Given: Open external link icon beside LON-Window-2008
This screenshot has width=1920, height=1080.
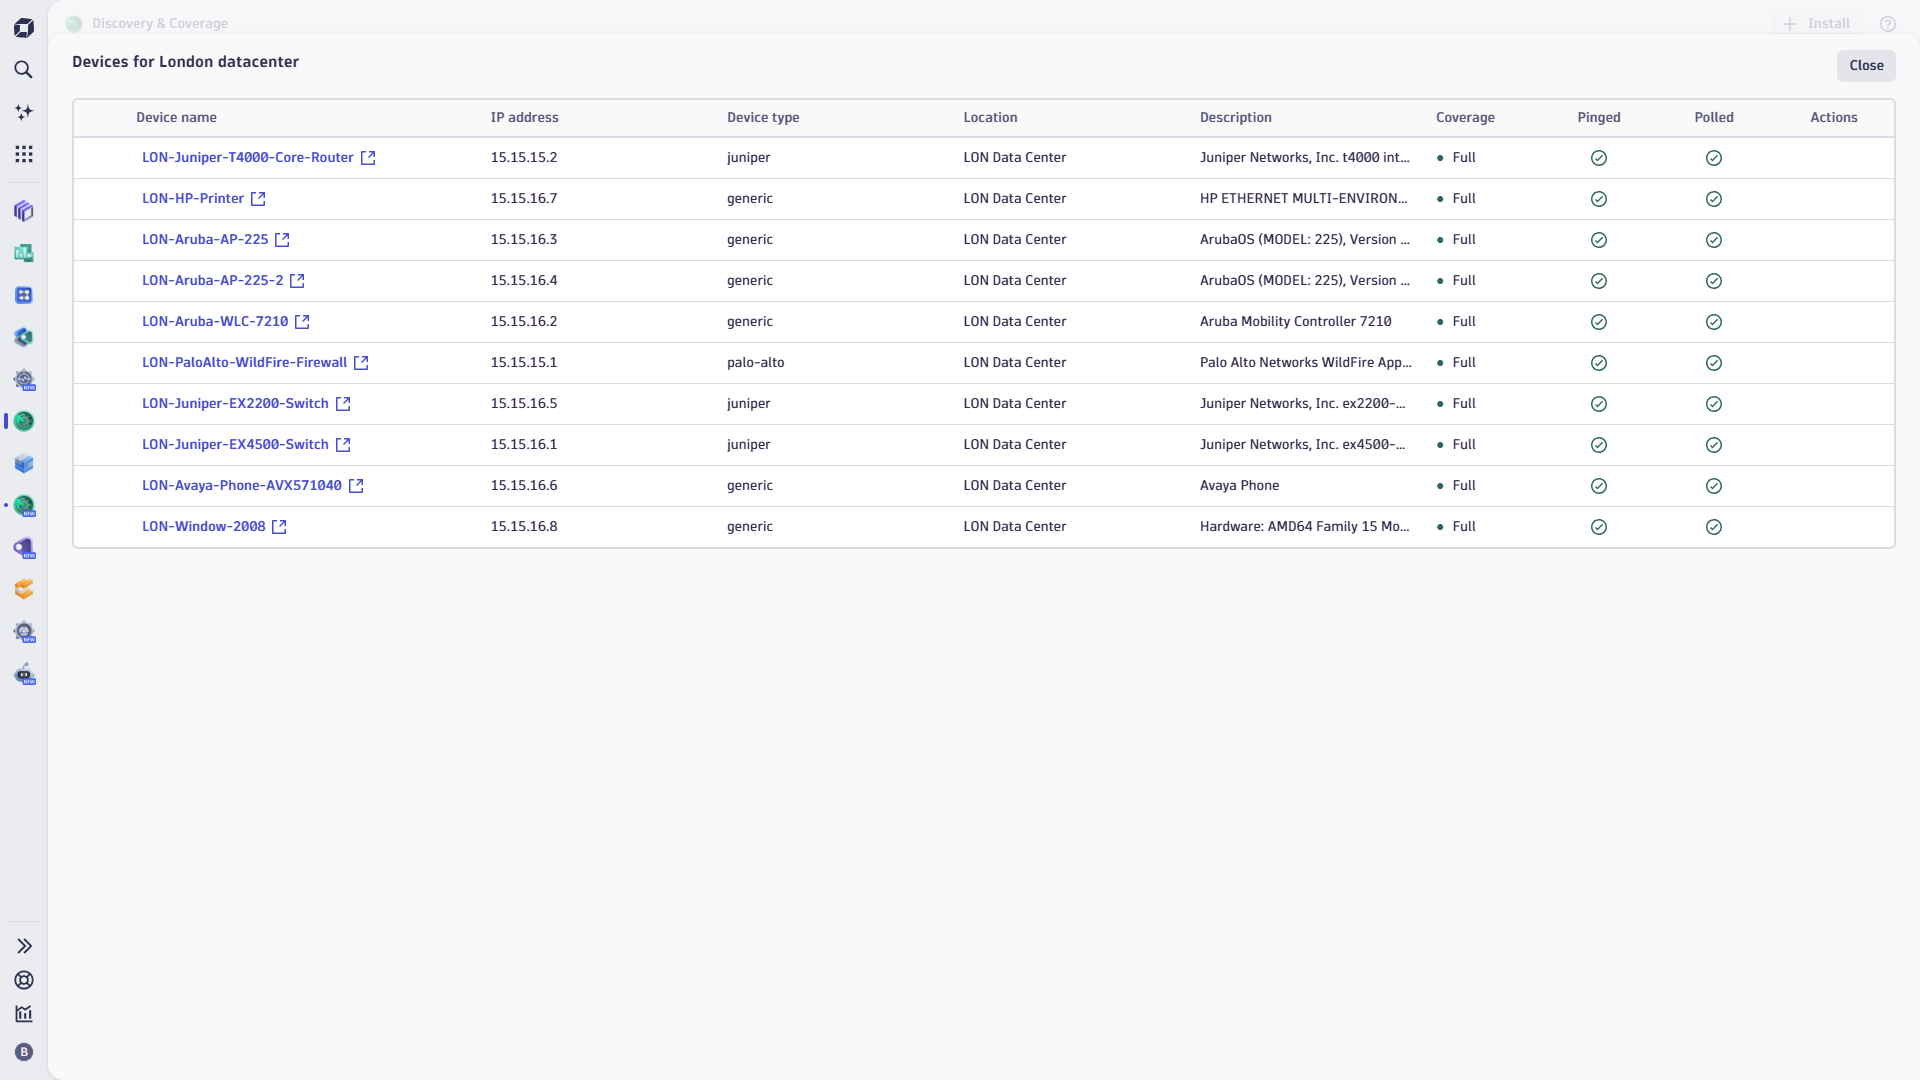Looking at the screenshot, I should [279, 527].
